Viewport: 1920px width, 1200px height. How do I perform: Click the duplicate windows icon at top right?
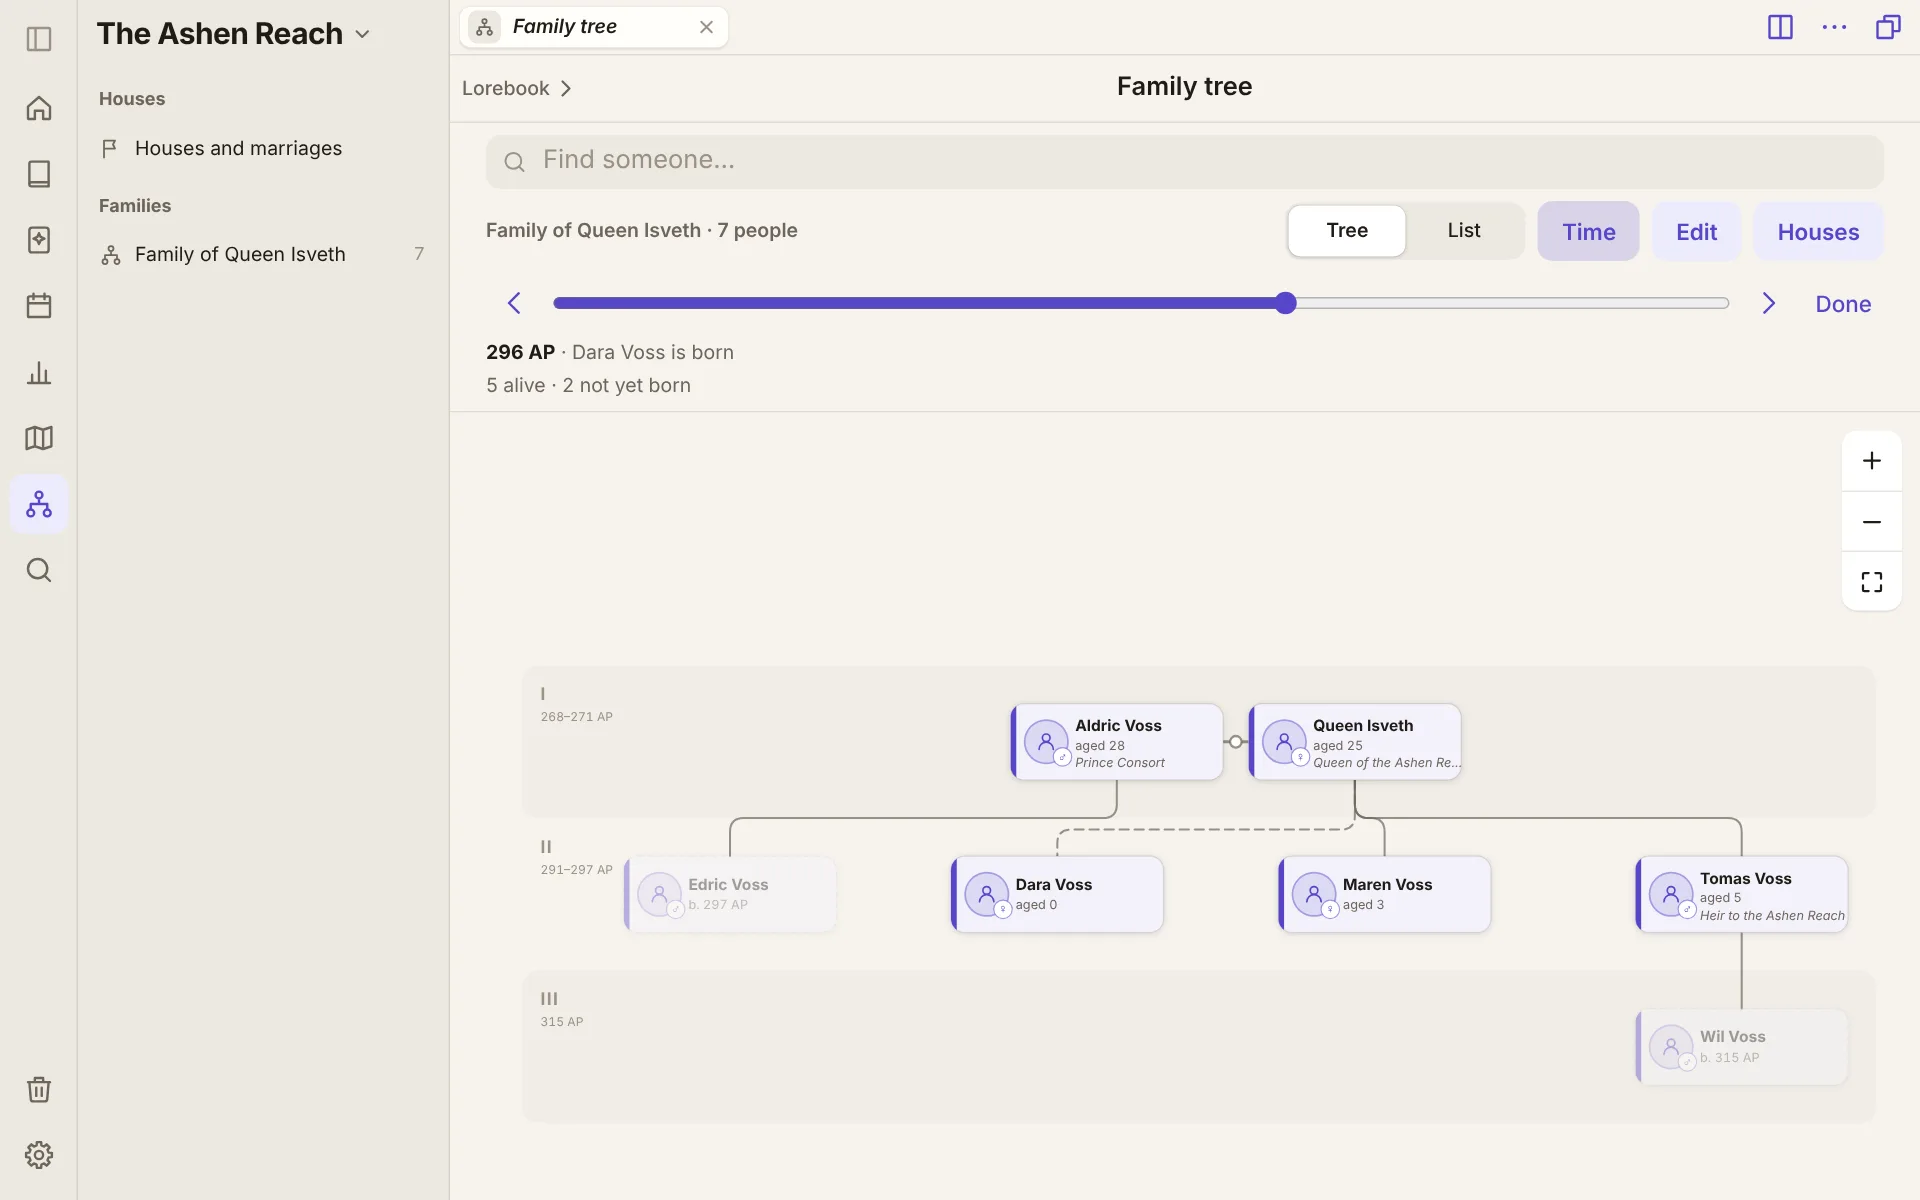[x=1888, y=27]
